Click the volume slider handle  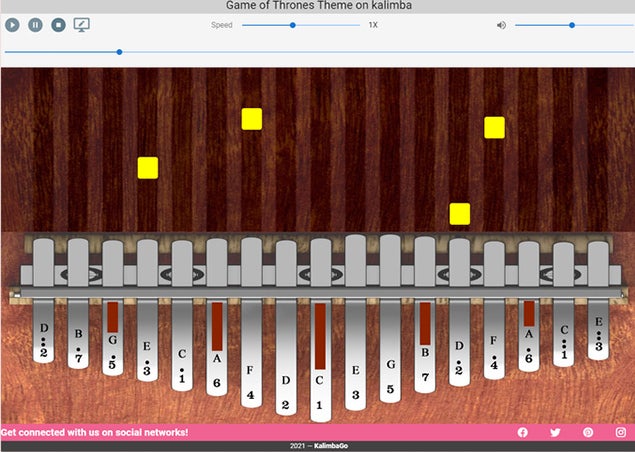pyautogui.click(x=572, y=25)
